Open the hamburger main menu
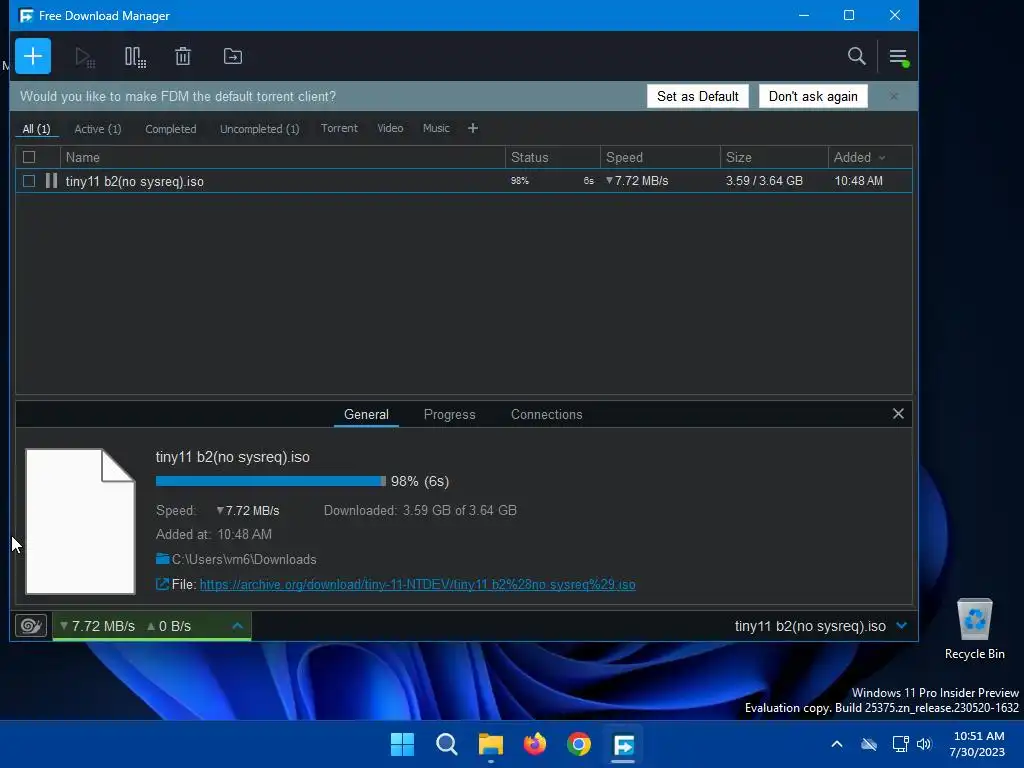 (x=899, y=57)
